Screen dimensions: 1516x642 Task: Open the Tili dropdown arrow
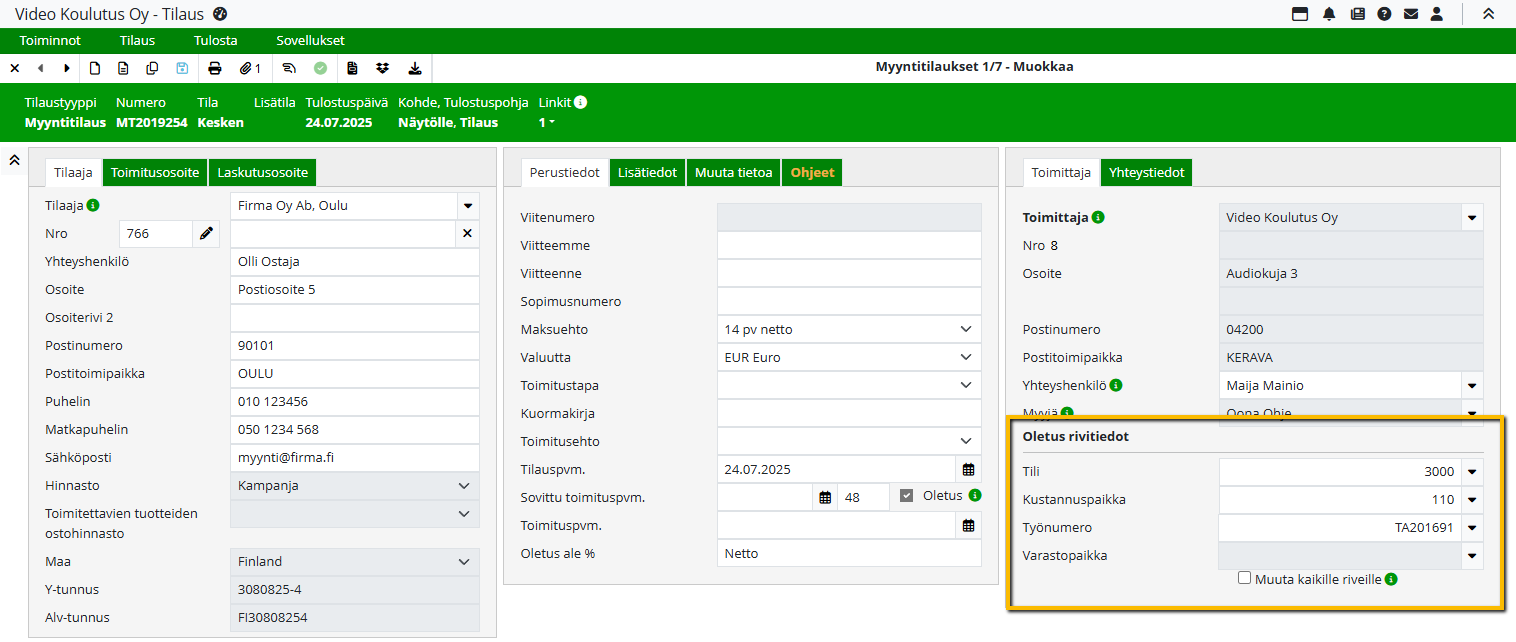1471,472
